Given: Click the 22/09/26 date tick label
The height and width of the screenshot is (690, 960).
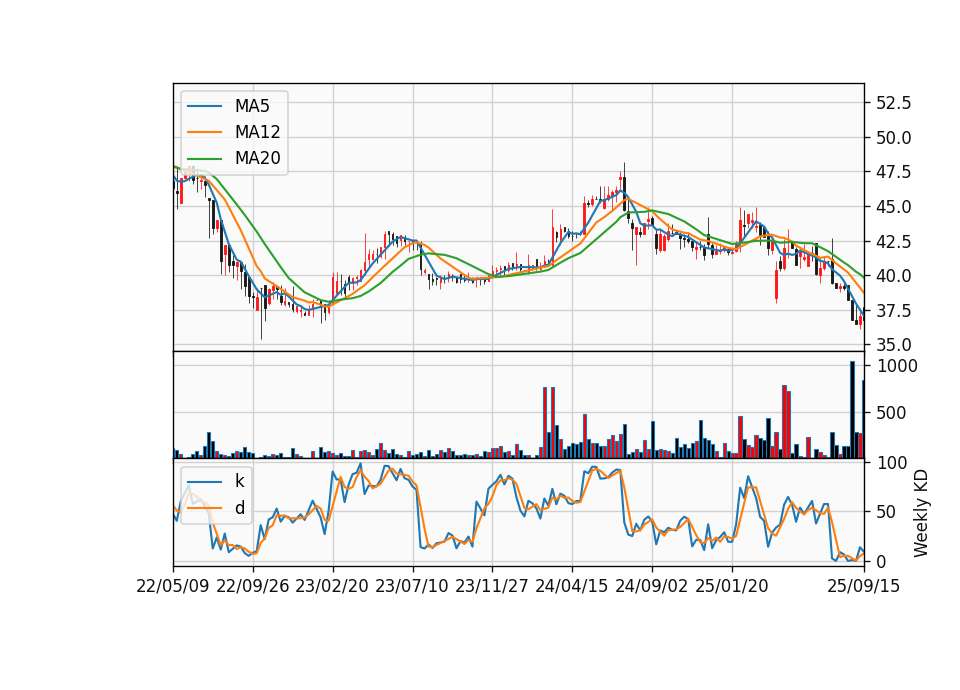Looking at the screenshot, I should [x=253, y=586].
